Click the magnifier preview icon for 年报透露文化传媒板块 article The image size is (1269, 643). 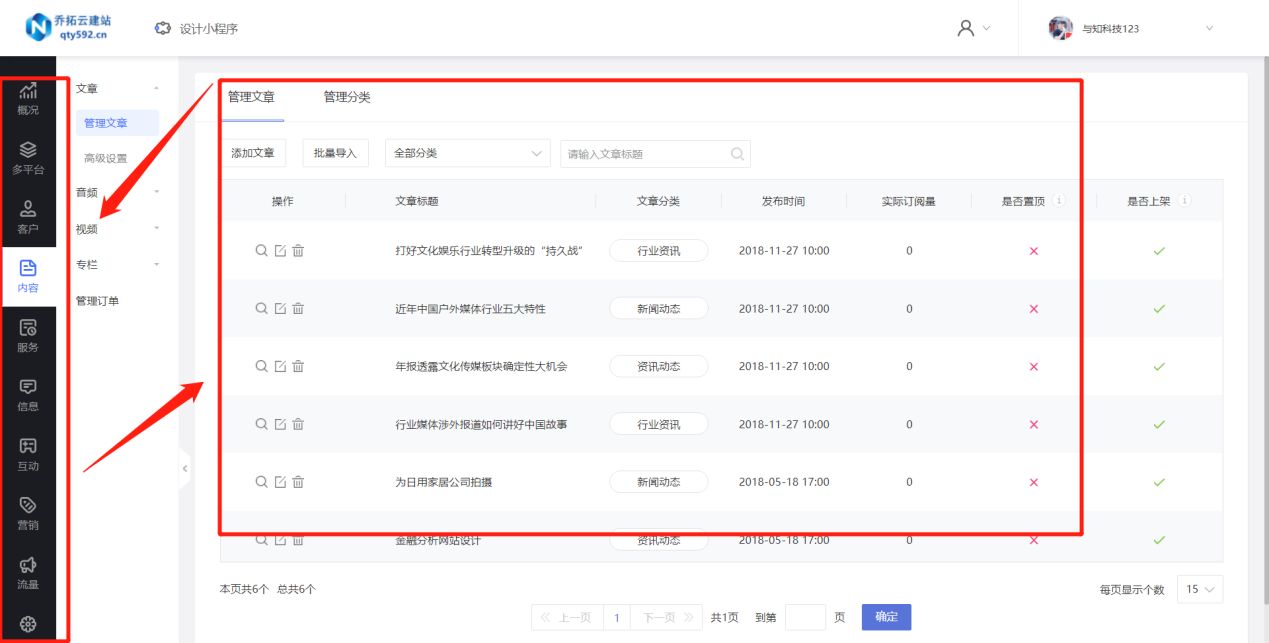click(x=261, y=365)
